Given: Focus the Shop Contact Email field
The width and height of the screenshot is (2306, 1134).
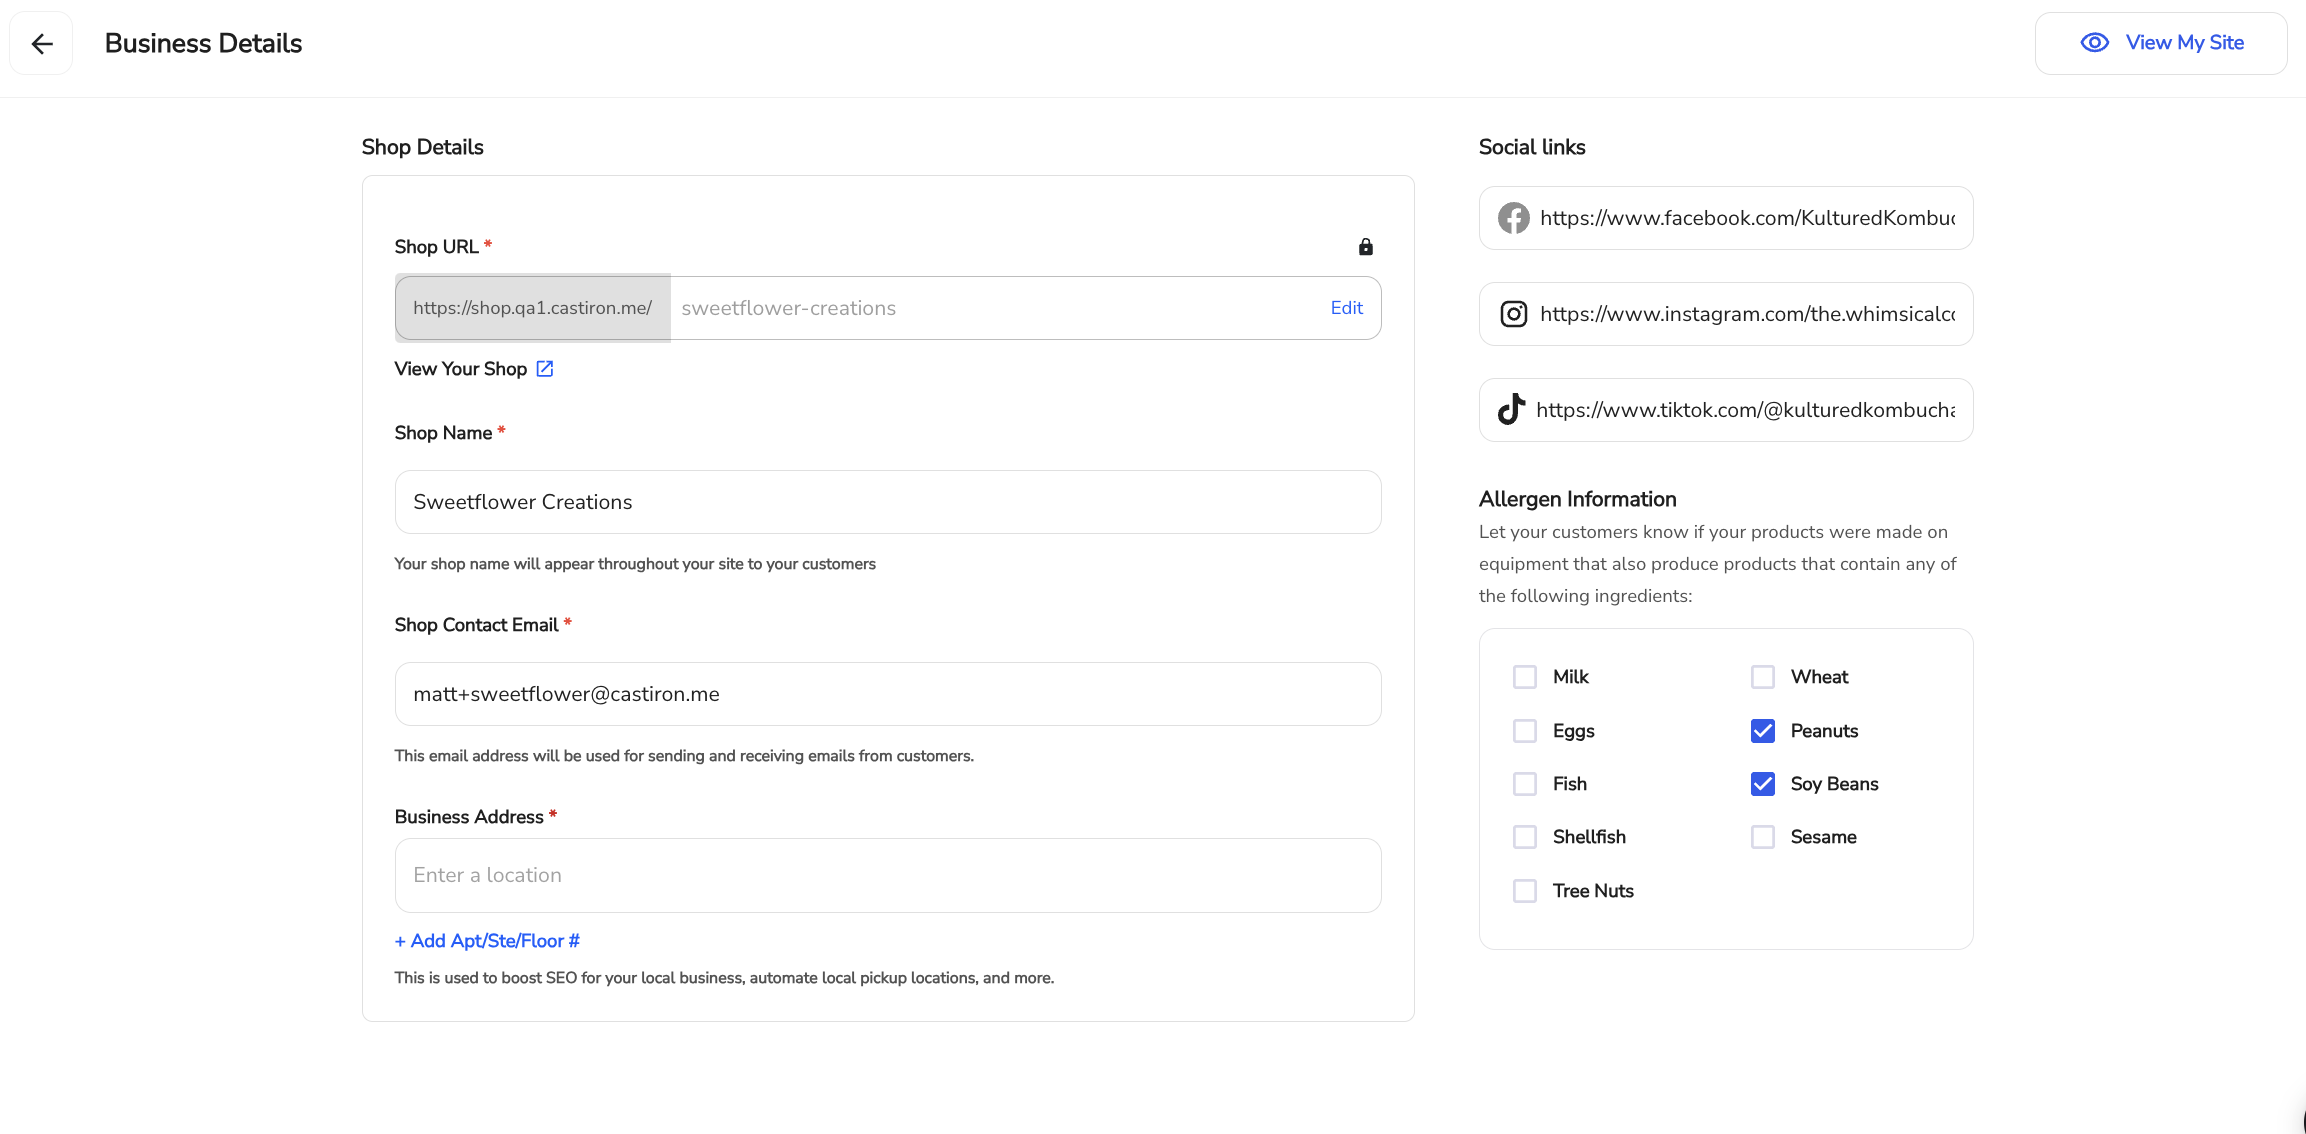Looking at the screenshot, I should pyautogui.click(x=888, y=694).
